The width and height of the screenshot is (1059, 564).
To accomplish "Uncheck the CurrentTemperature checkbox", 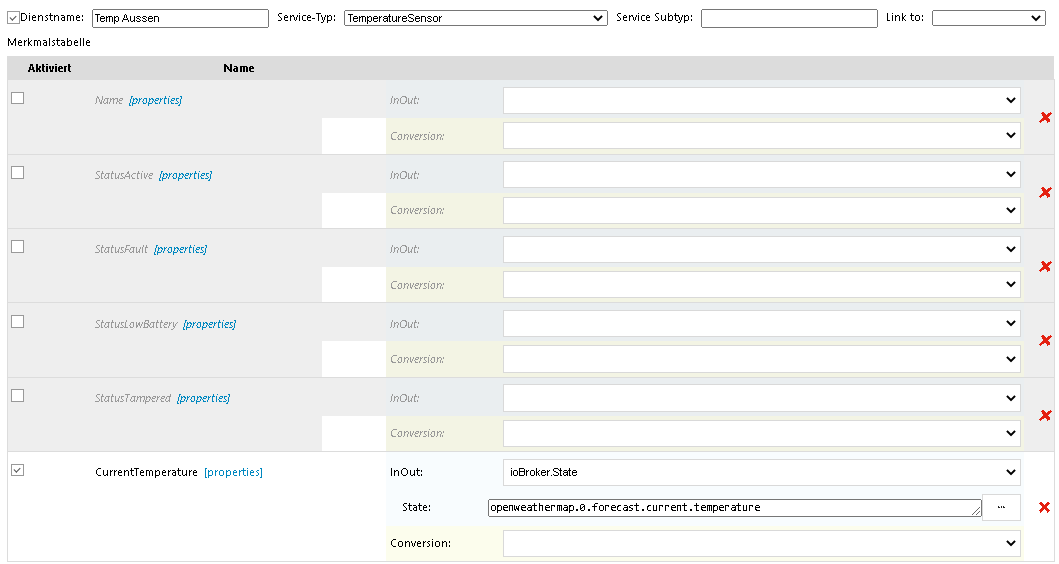I will tap(17, 470).
